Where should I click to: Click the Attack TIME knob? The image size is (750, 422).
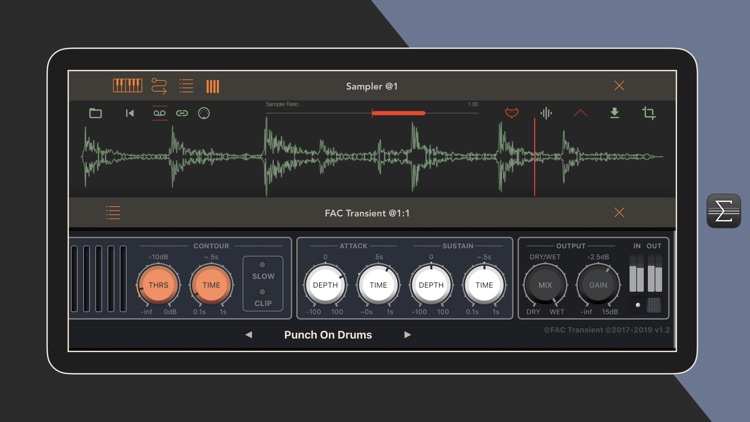coord(378,285)
